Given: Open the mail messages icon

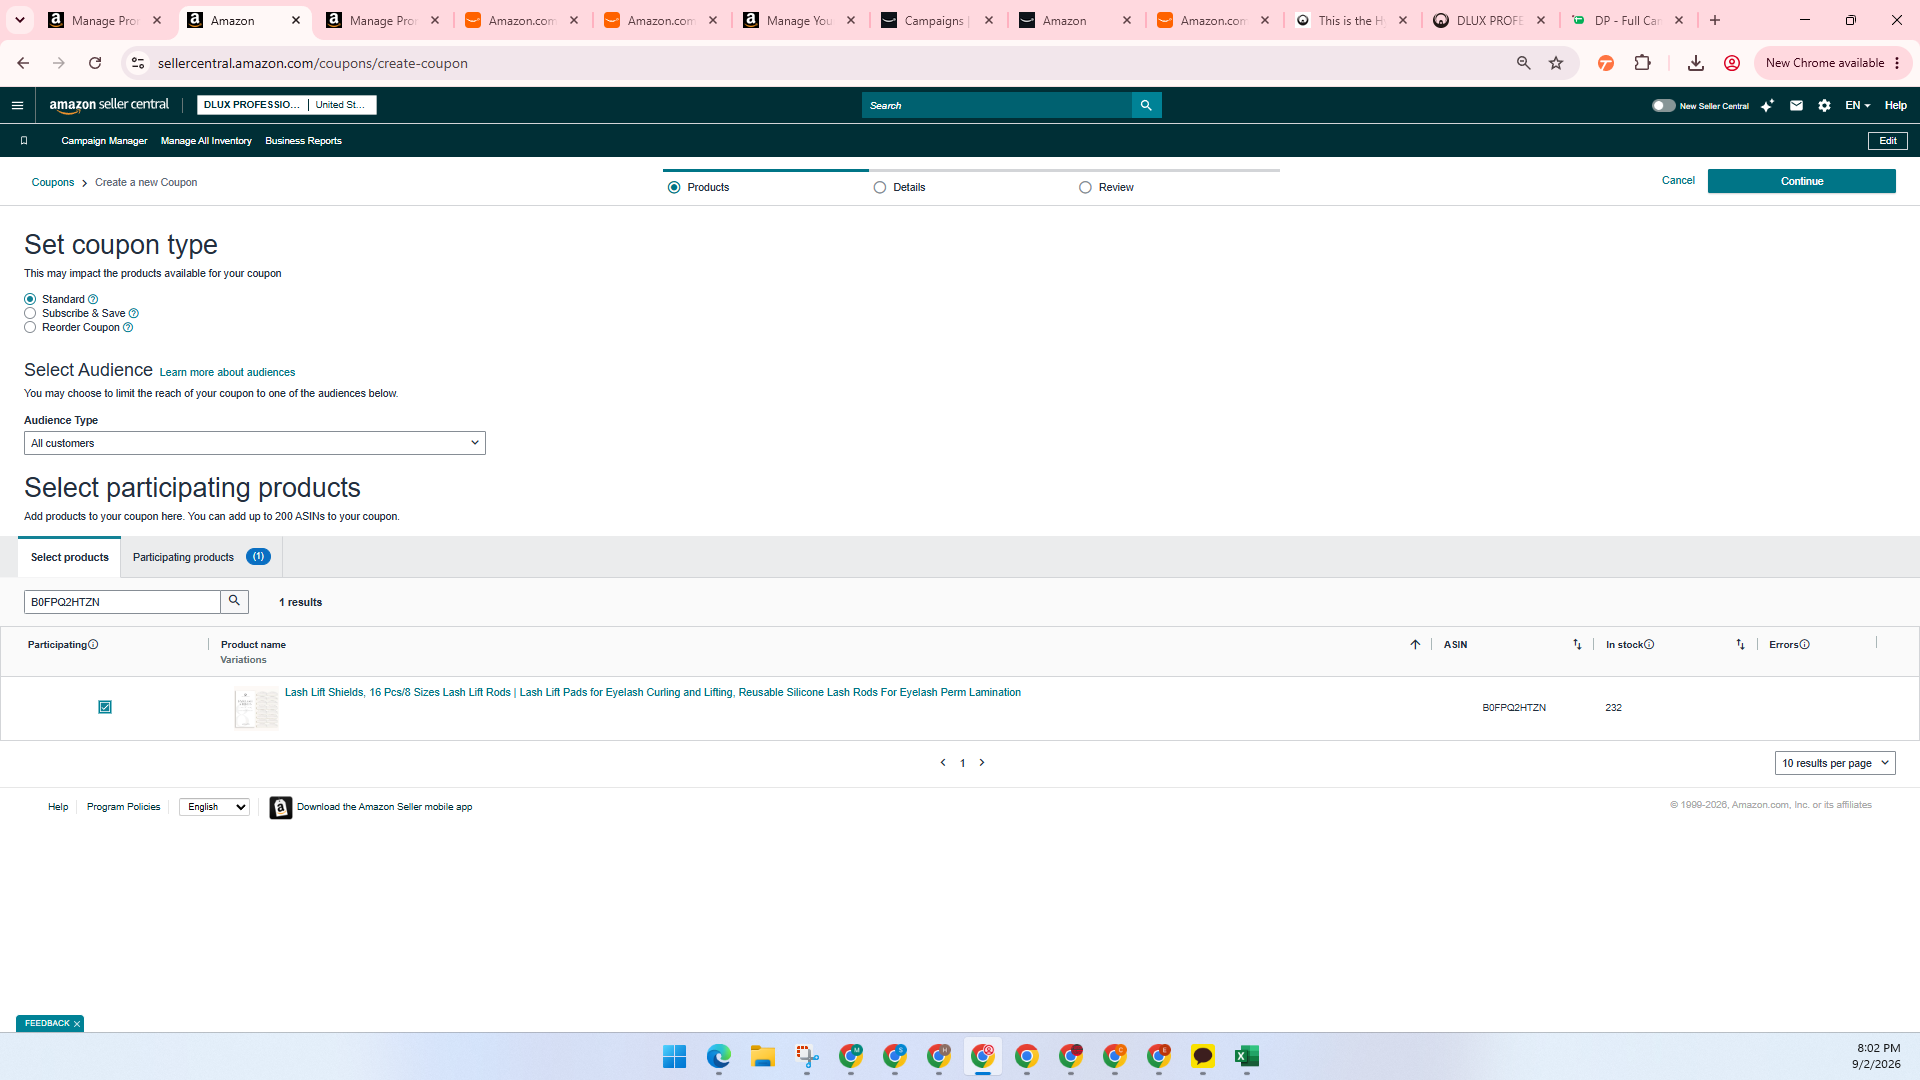Looking at the screenshot, I should [x=1796, y=105].
